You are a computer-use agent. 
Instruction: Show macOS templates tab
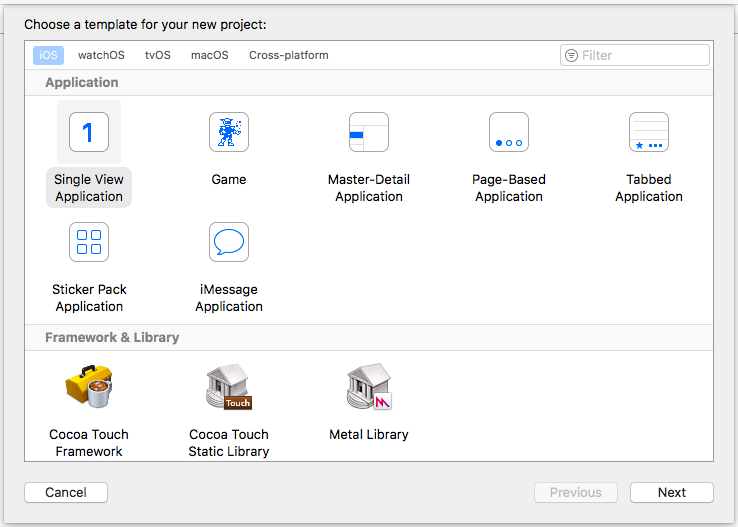click(209, 55)
